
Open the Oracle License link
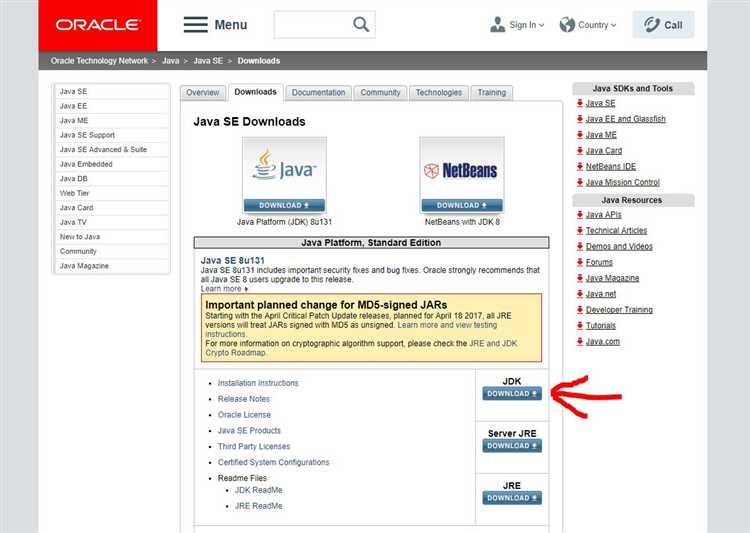coord(244,414)
